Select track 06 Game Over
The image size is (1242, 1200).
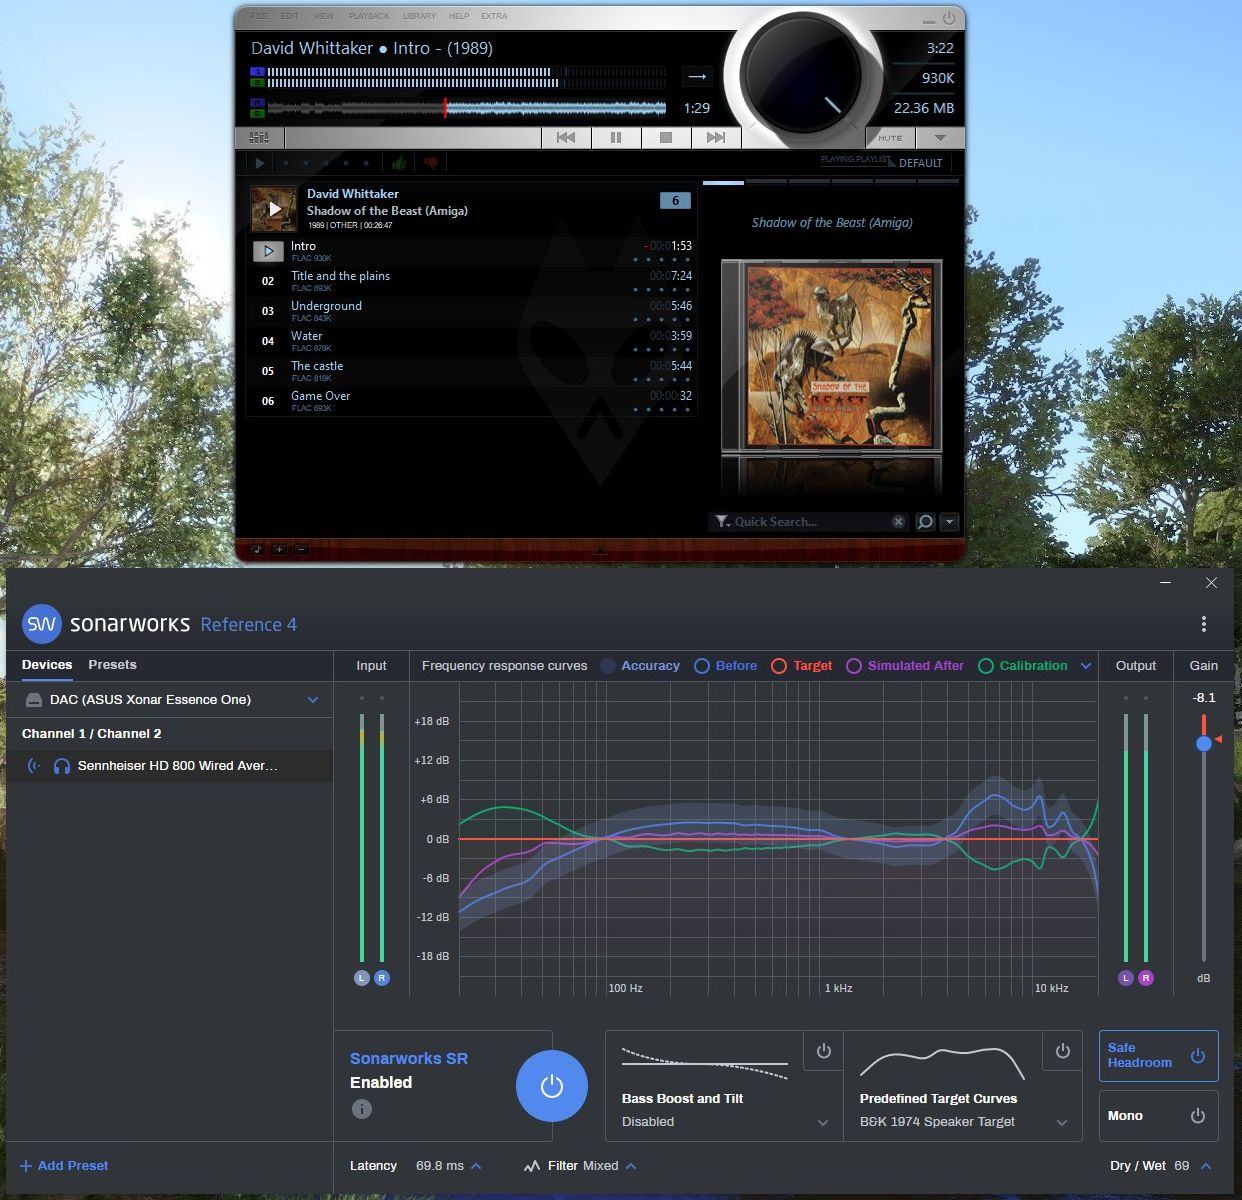(471, 401)
